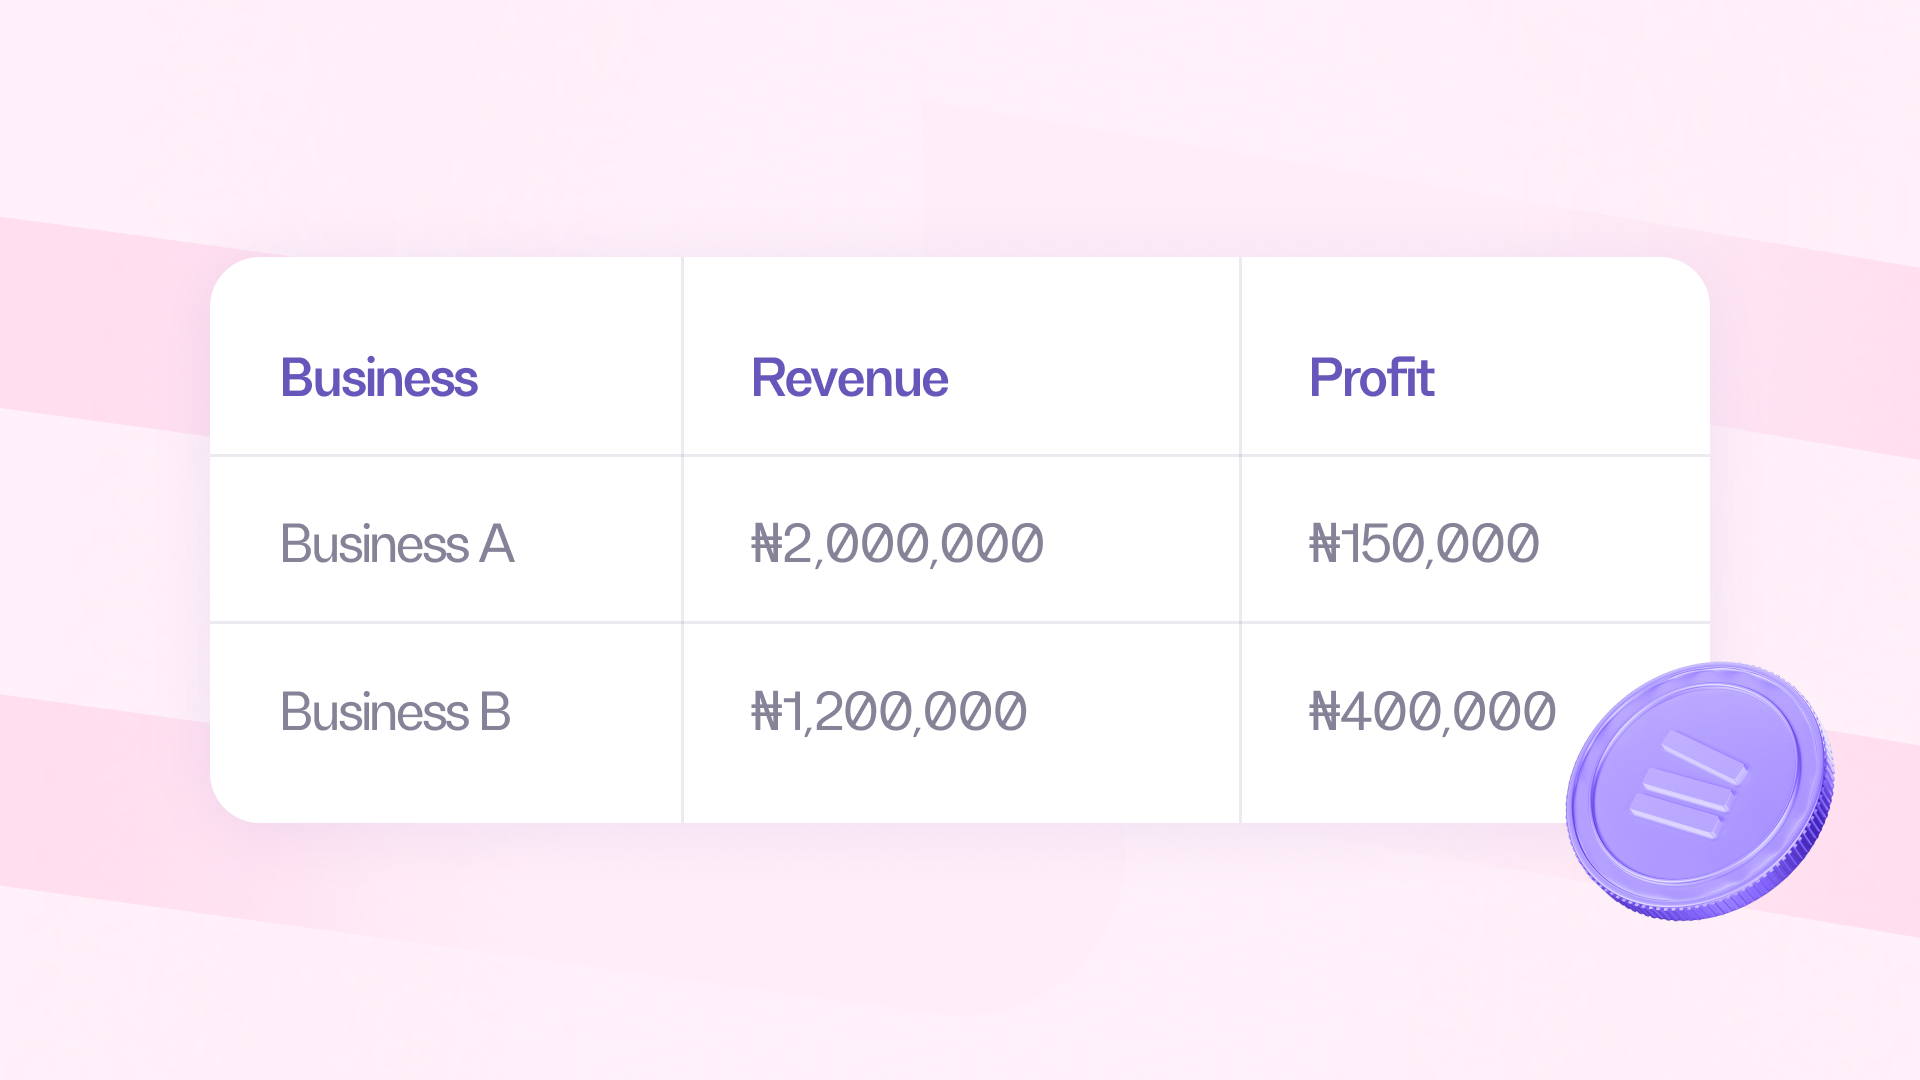Click the purple coin icon

pos(1700,790)
